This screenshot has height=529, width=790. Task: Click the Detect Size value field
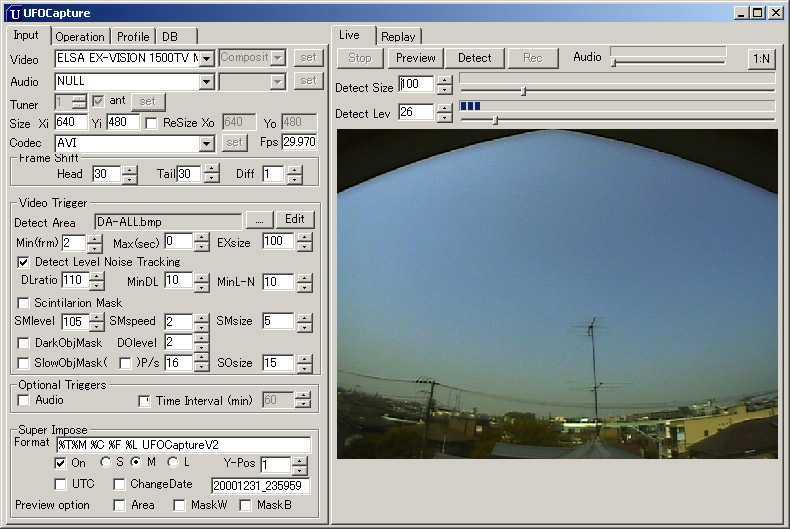[x=416, y=84]
